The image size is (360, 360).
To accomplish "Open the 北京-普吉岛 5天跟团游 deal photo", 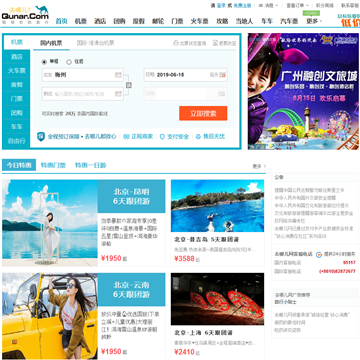I will pos(217,206).
